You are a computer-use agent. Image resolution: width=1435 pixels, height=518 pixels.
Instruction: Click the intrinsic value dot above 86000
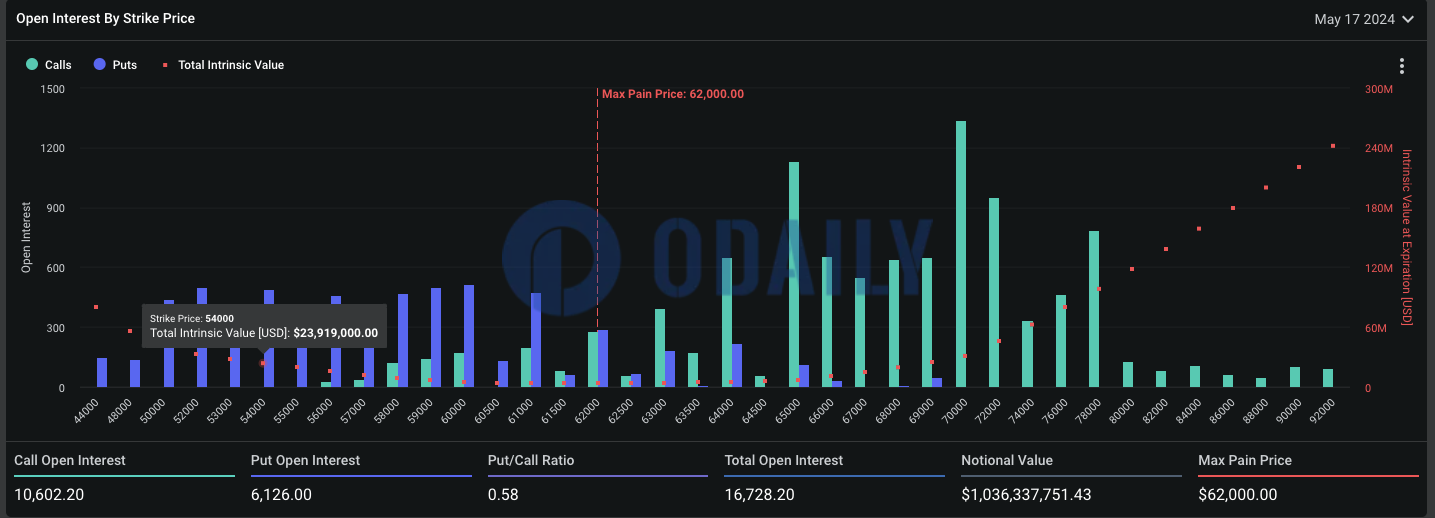[x=1233, y=208]
